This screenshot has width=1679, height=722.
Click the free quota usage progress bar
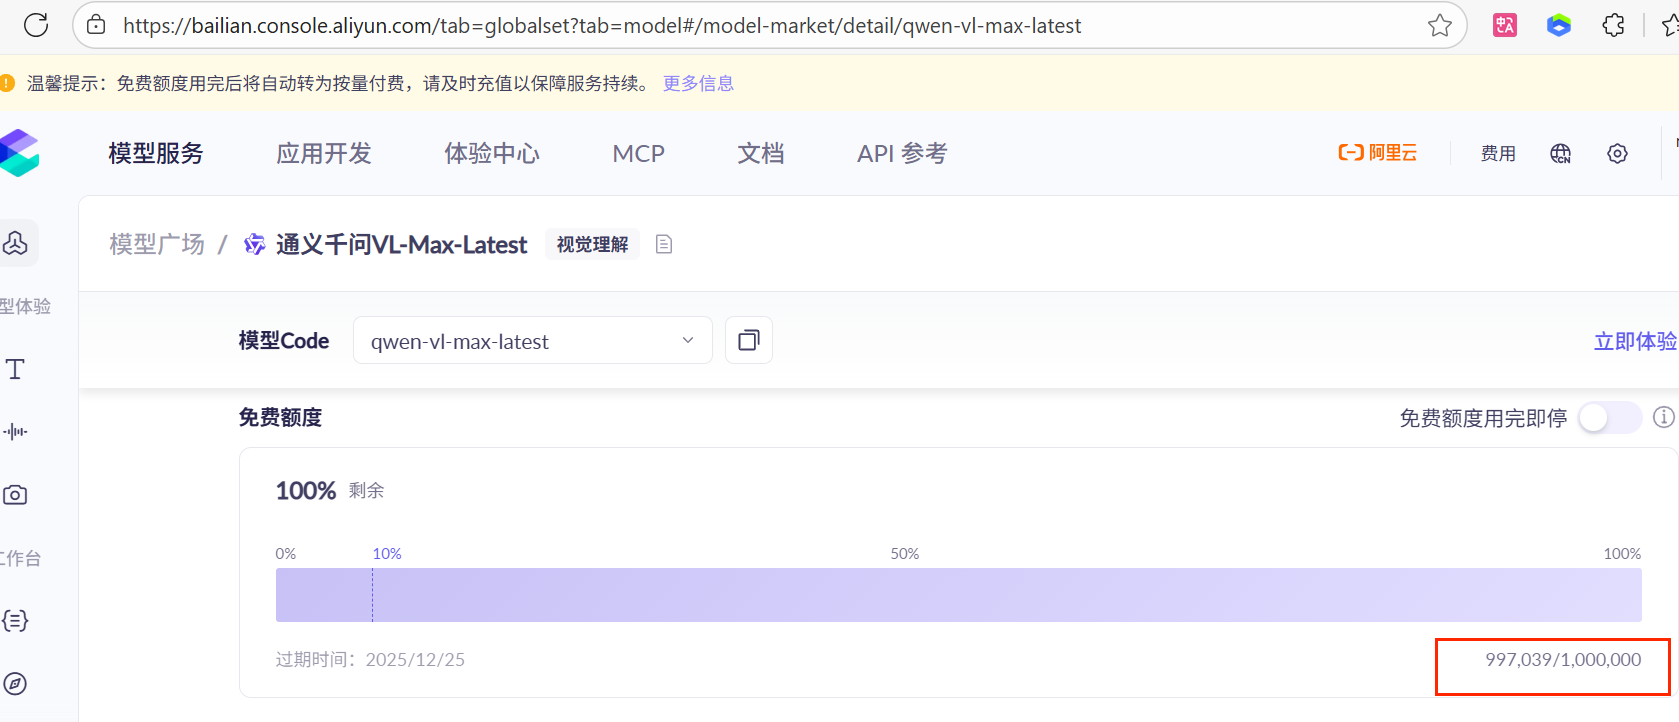[x=958, y=595]
